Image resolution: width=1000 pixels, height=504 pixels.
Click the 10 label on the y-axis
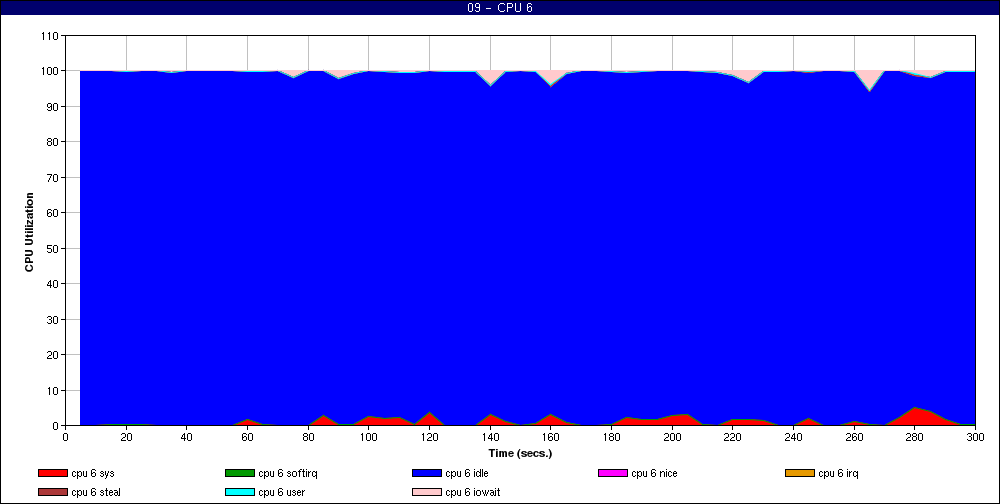[x=52, y=390]
